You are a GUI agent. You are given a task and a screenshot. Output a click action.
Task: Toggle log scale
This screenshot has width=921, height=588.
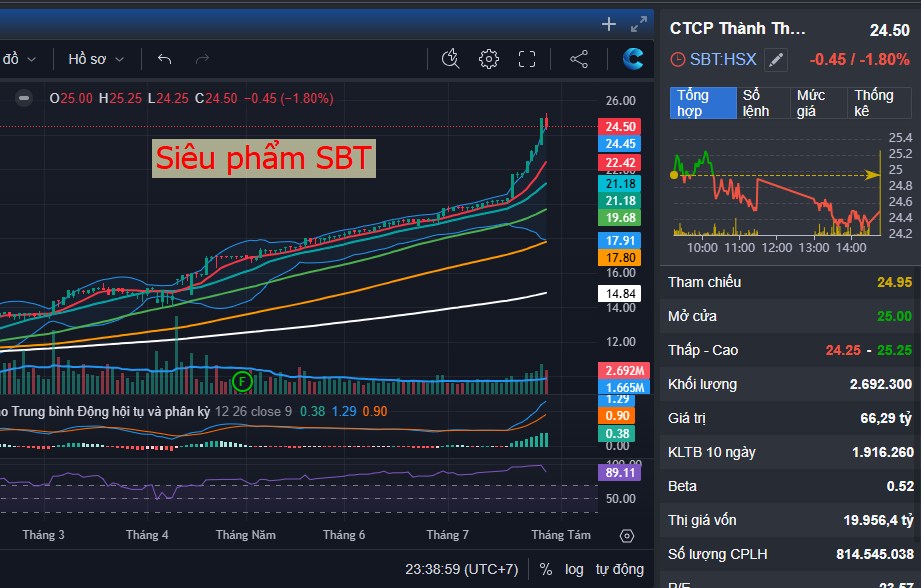click(574, 569)
